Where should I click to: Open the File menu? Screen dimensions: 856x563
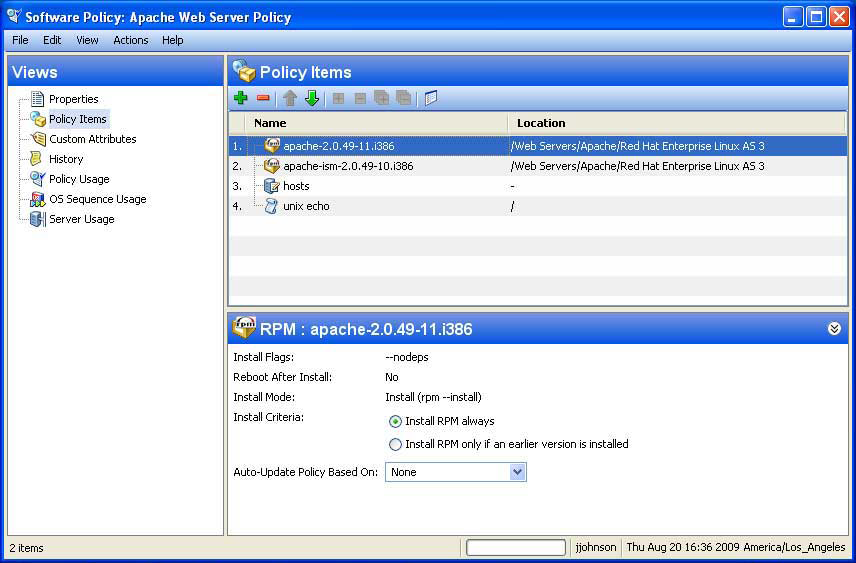(20, 40)
